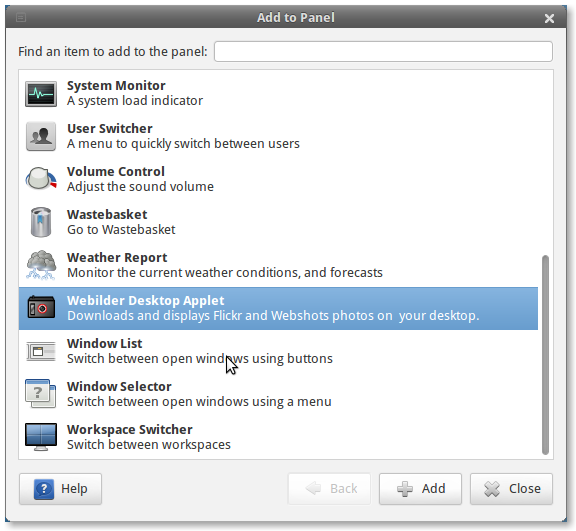The width and height of the screenshot is (576, 531).
Task: Choose the Volume Control knob icon
Action: point(41,179)
